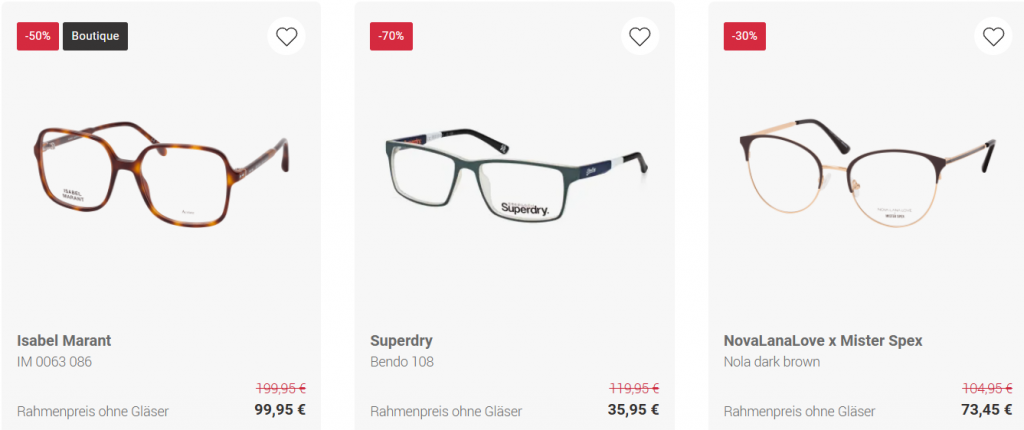1024x430 pixels.
Task: Click the Boutique label badge
Action: click(x=95, y=36)
